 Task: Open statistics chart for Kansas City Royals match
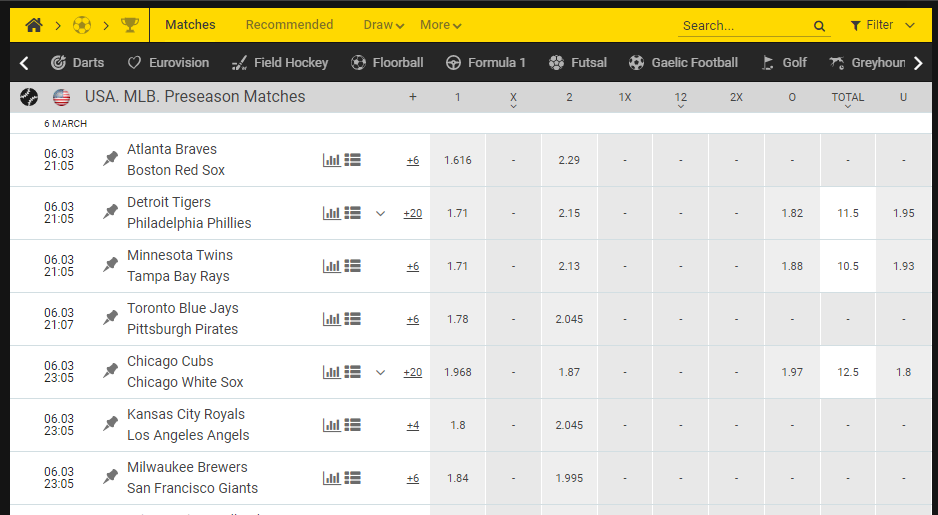tap(331, 425)
